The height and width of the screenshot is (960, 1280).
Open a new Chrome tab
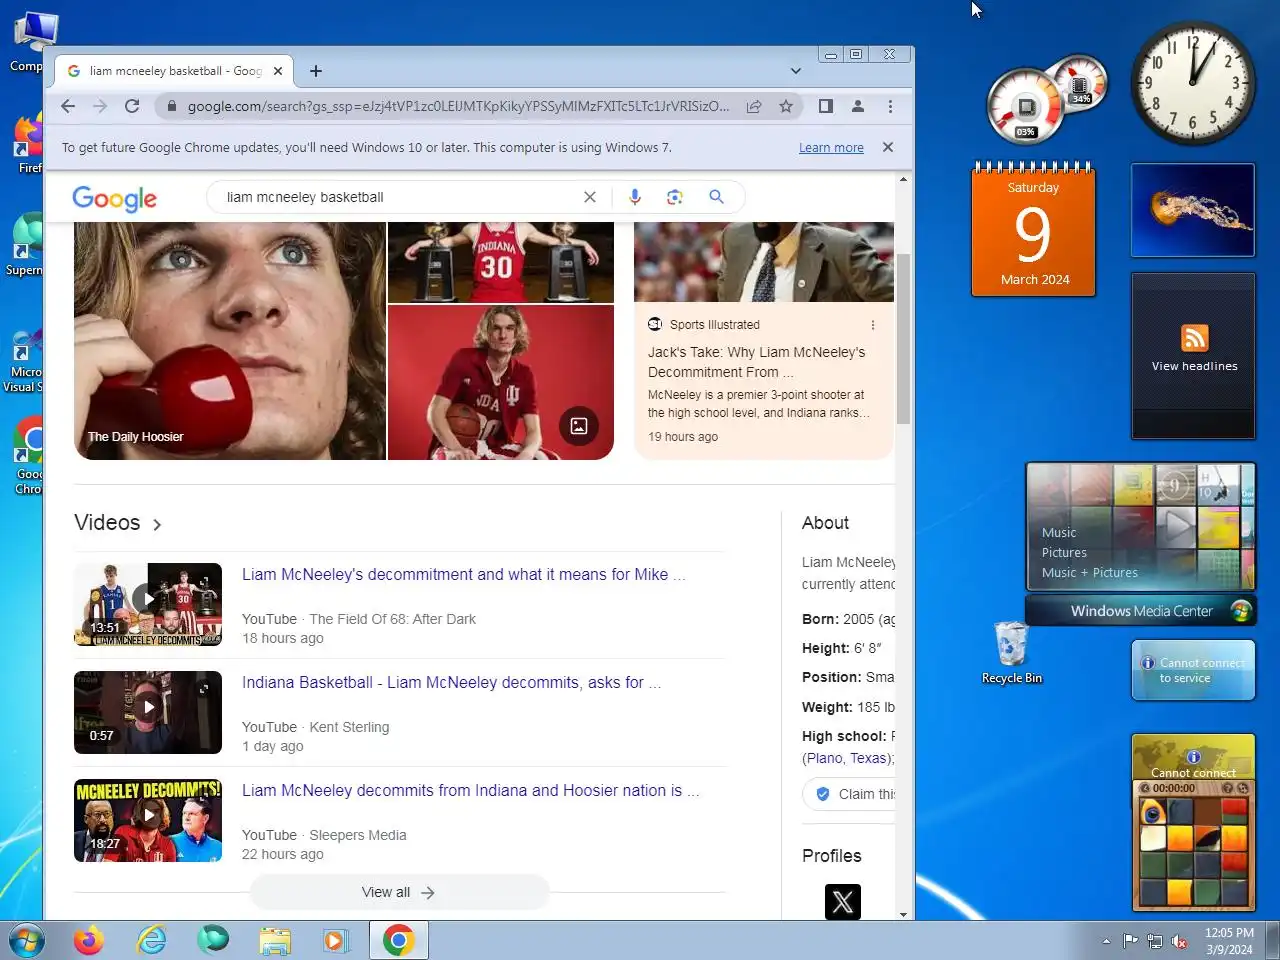tap(316, 71)
